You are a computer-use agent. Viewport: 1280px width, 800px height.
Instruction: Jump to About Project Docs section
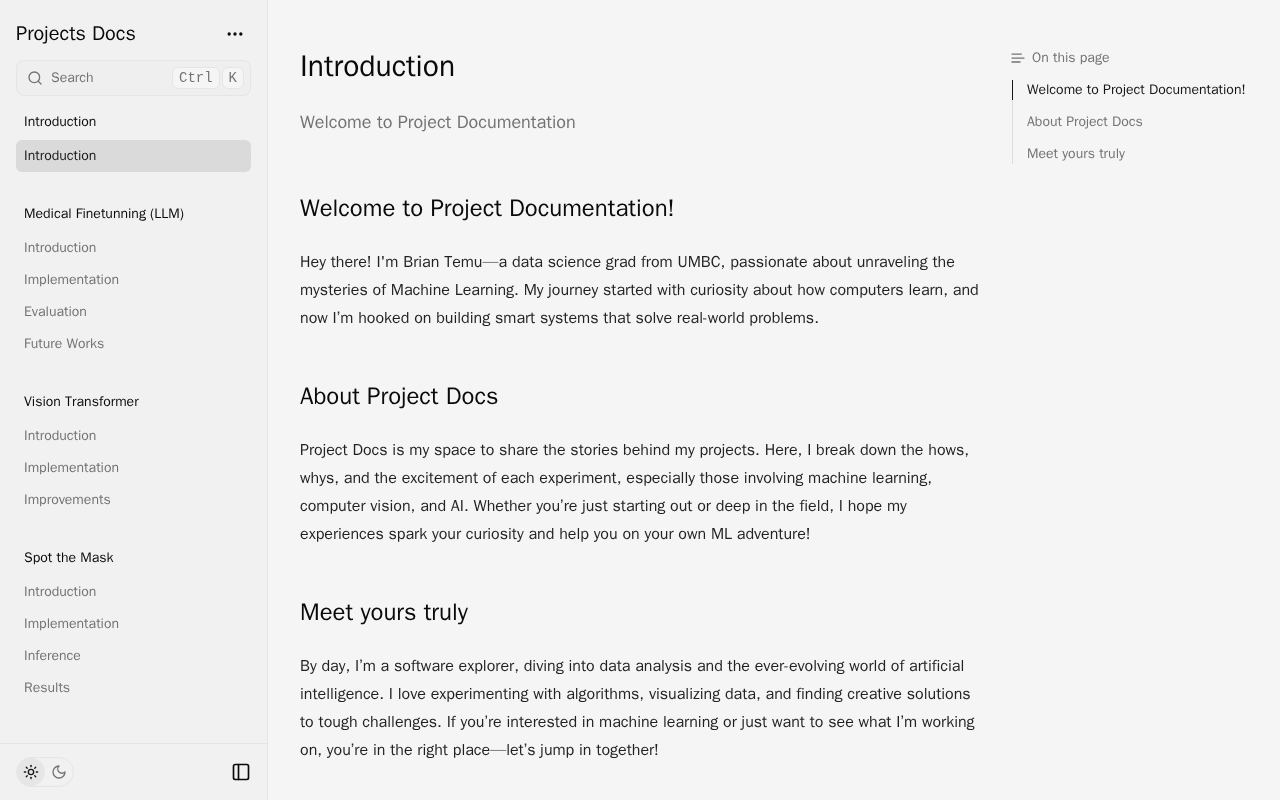pyautogui.click(x=1084, y=122)
